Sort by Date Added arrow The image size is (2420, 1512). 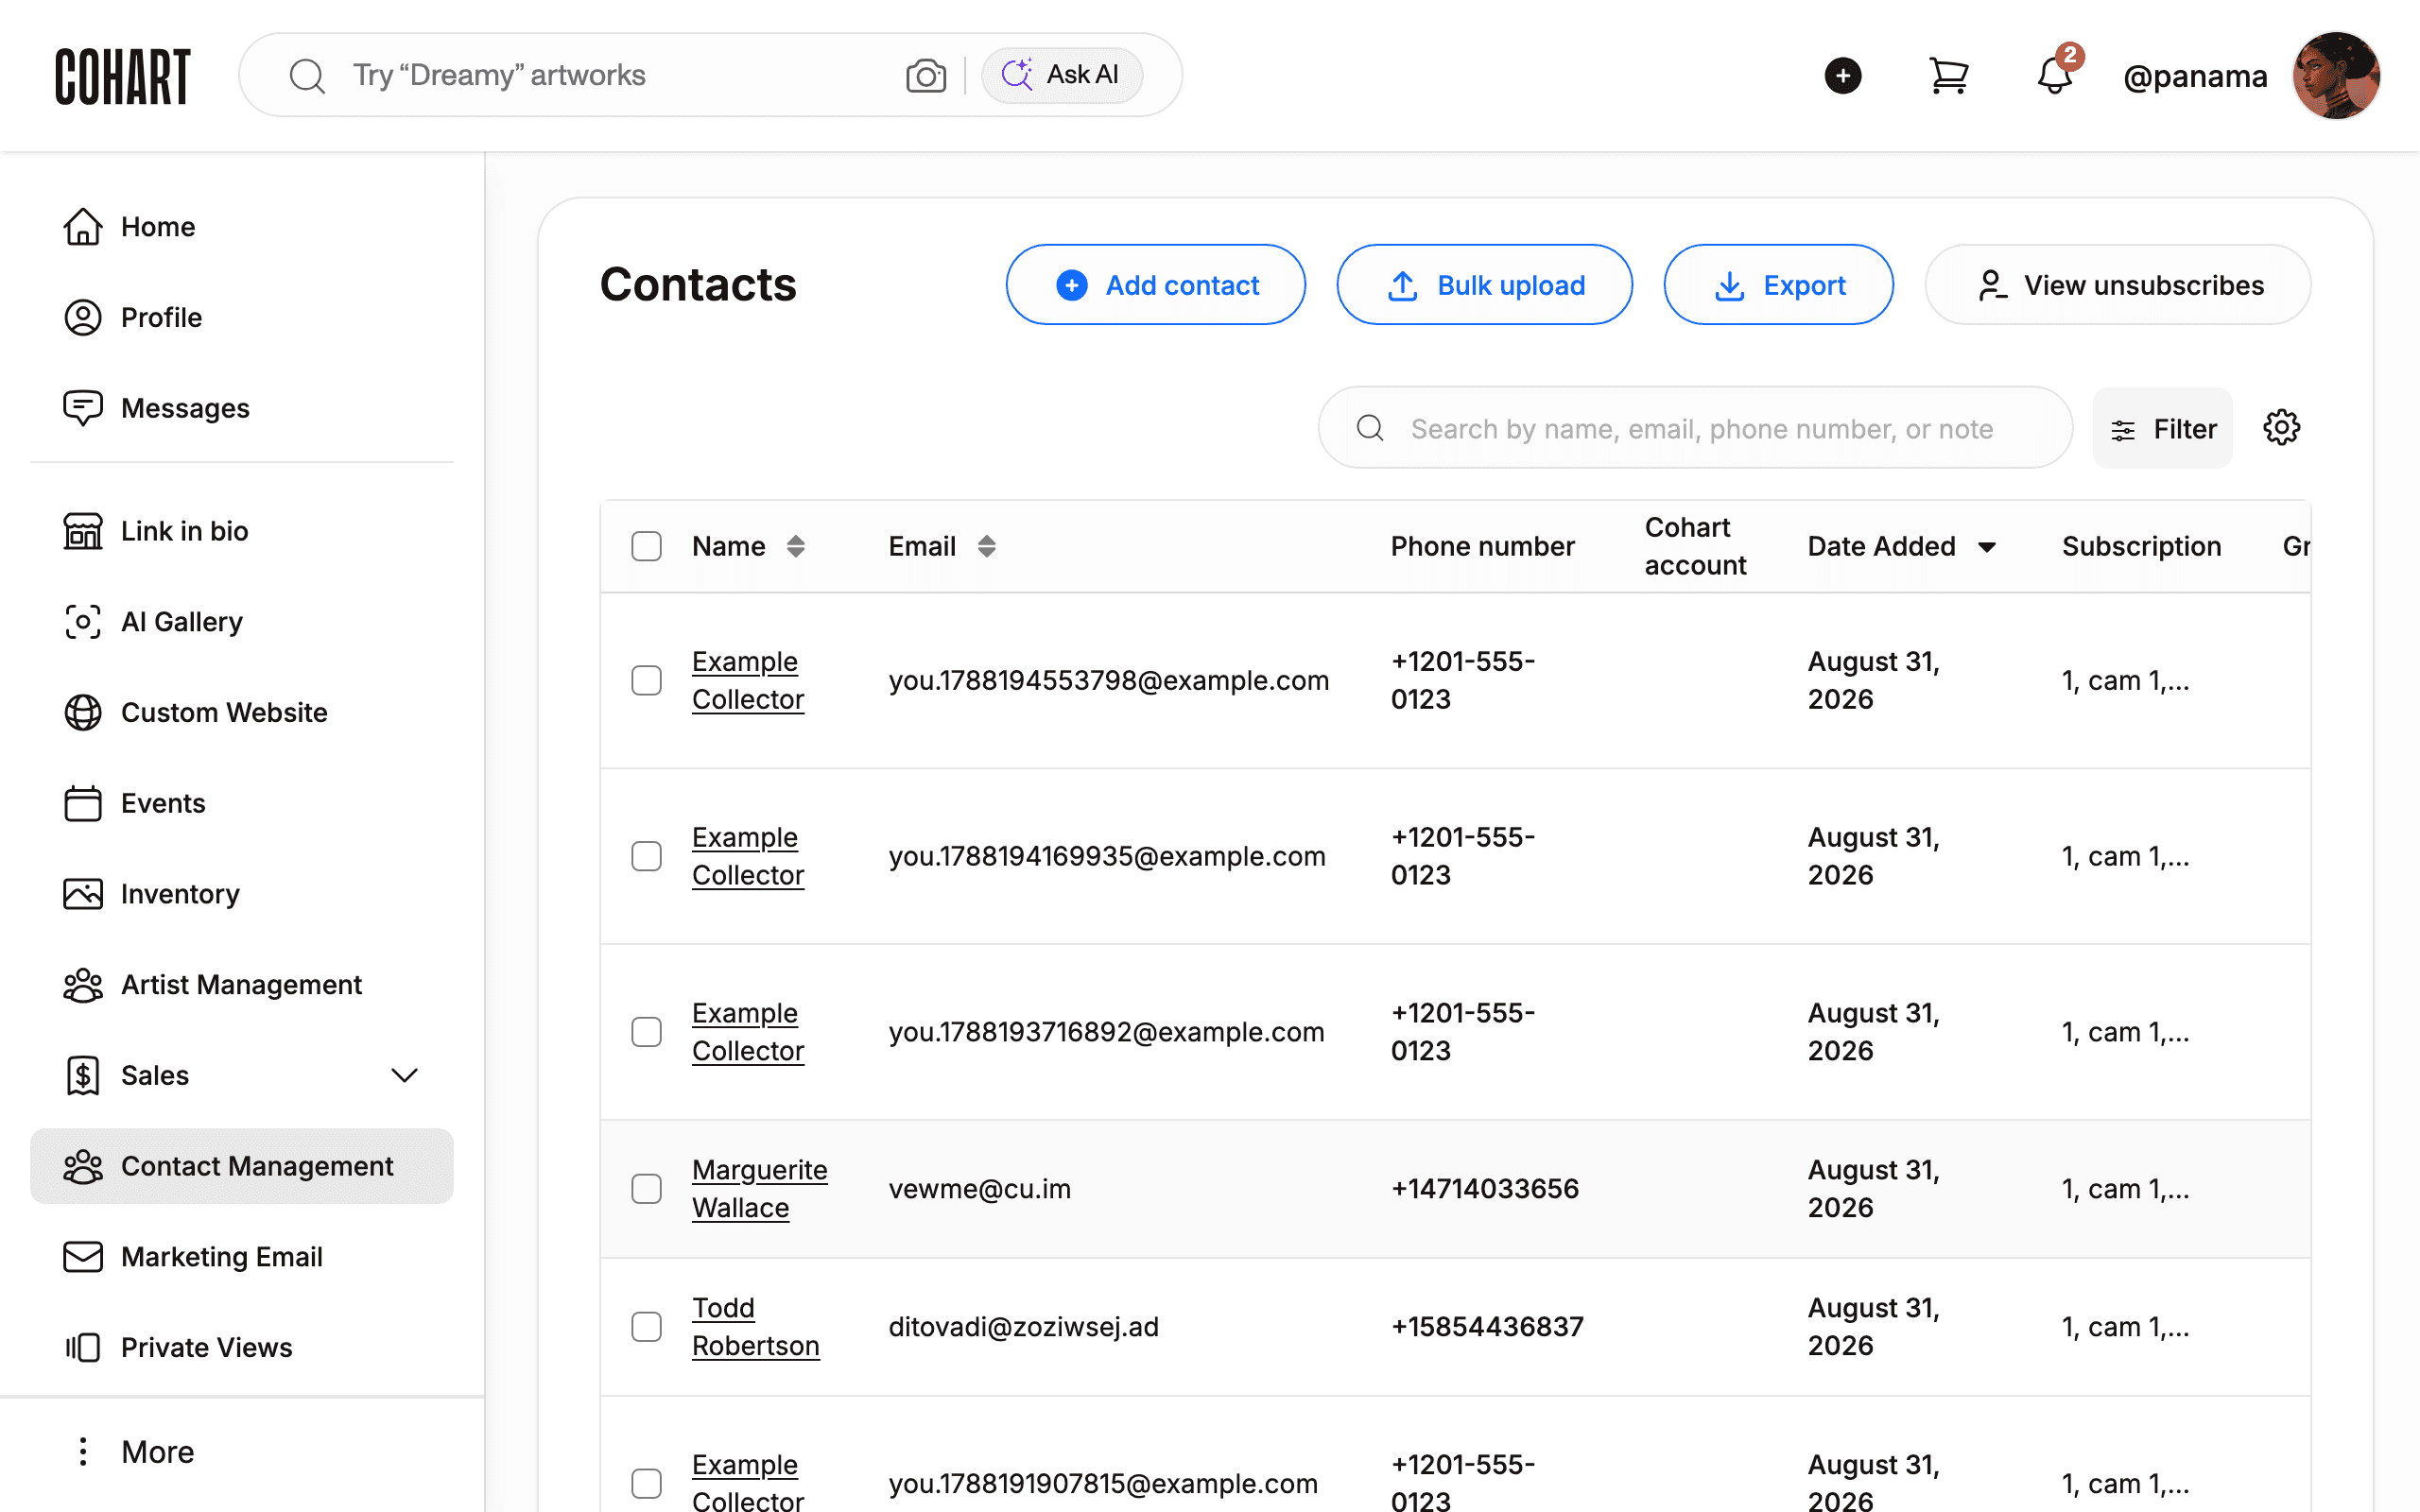tap(1987, 547)
